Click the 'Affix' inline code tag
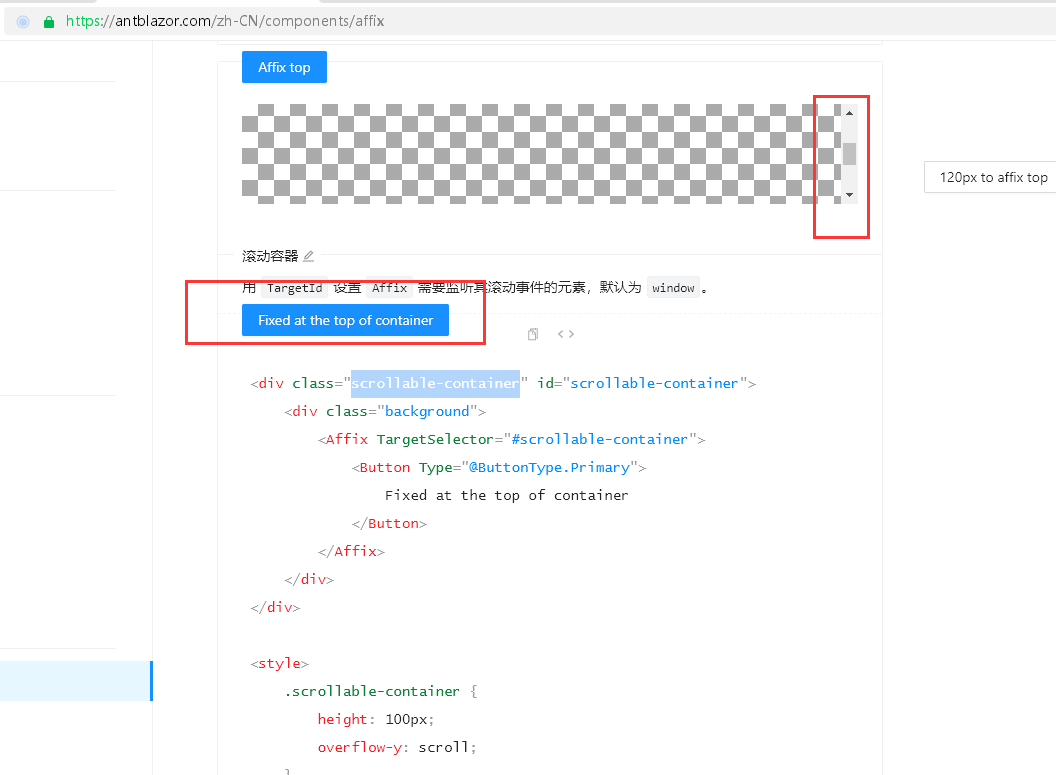The height and width of the screenshot is (775, 1056). 389,287
